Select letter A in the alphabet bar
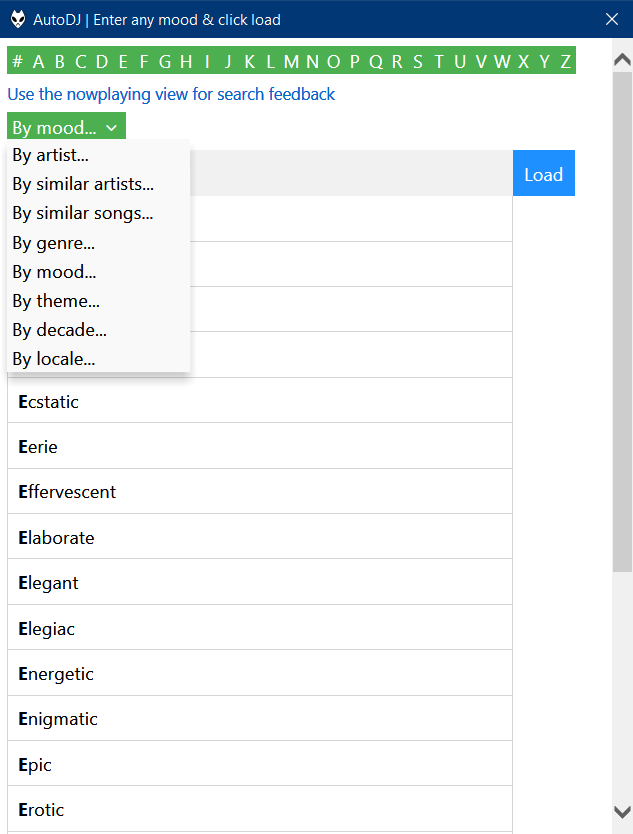The height and width of the screenshot is (834, 633). [x=38, y=61]
